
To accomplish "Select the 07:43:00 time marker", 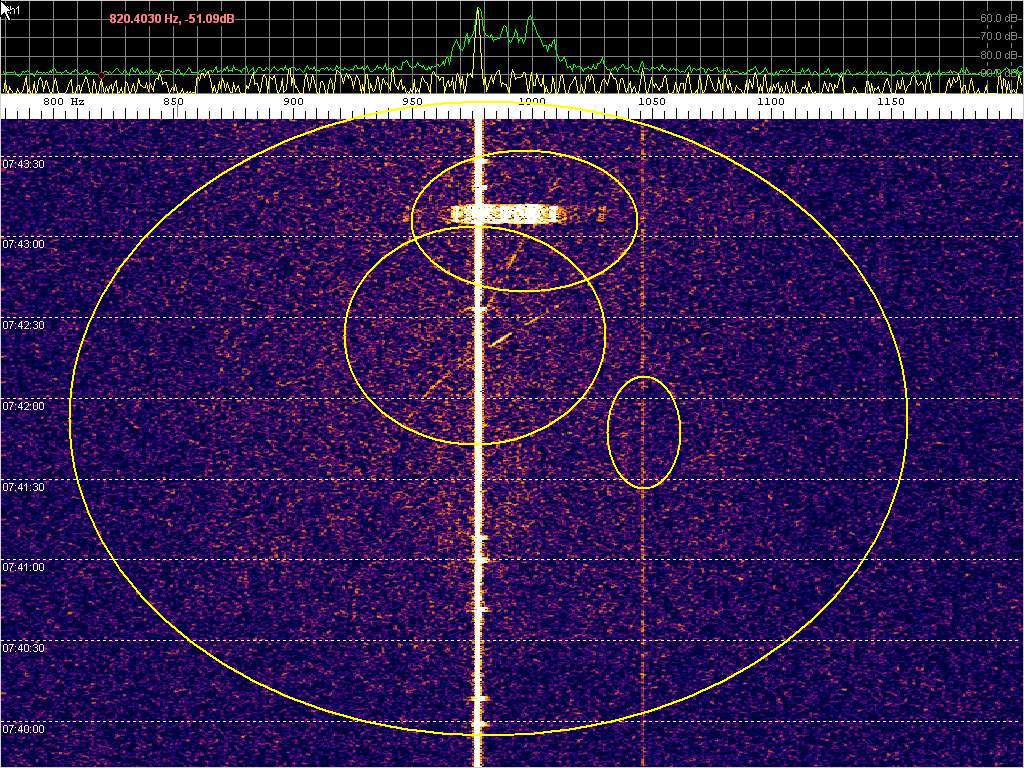I will click(x=23, y=245).
